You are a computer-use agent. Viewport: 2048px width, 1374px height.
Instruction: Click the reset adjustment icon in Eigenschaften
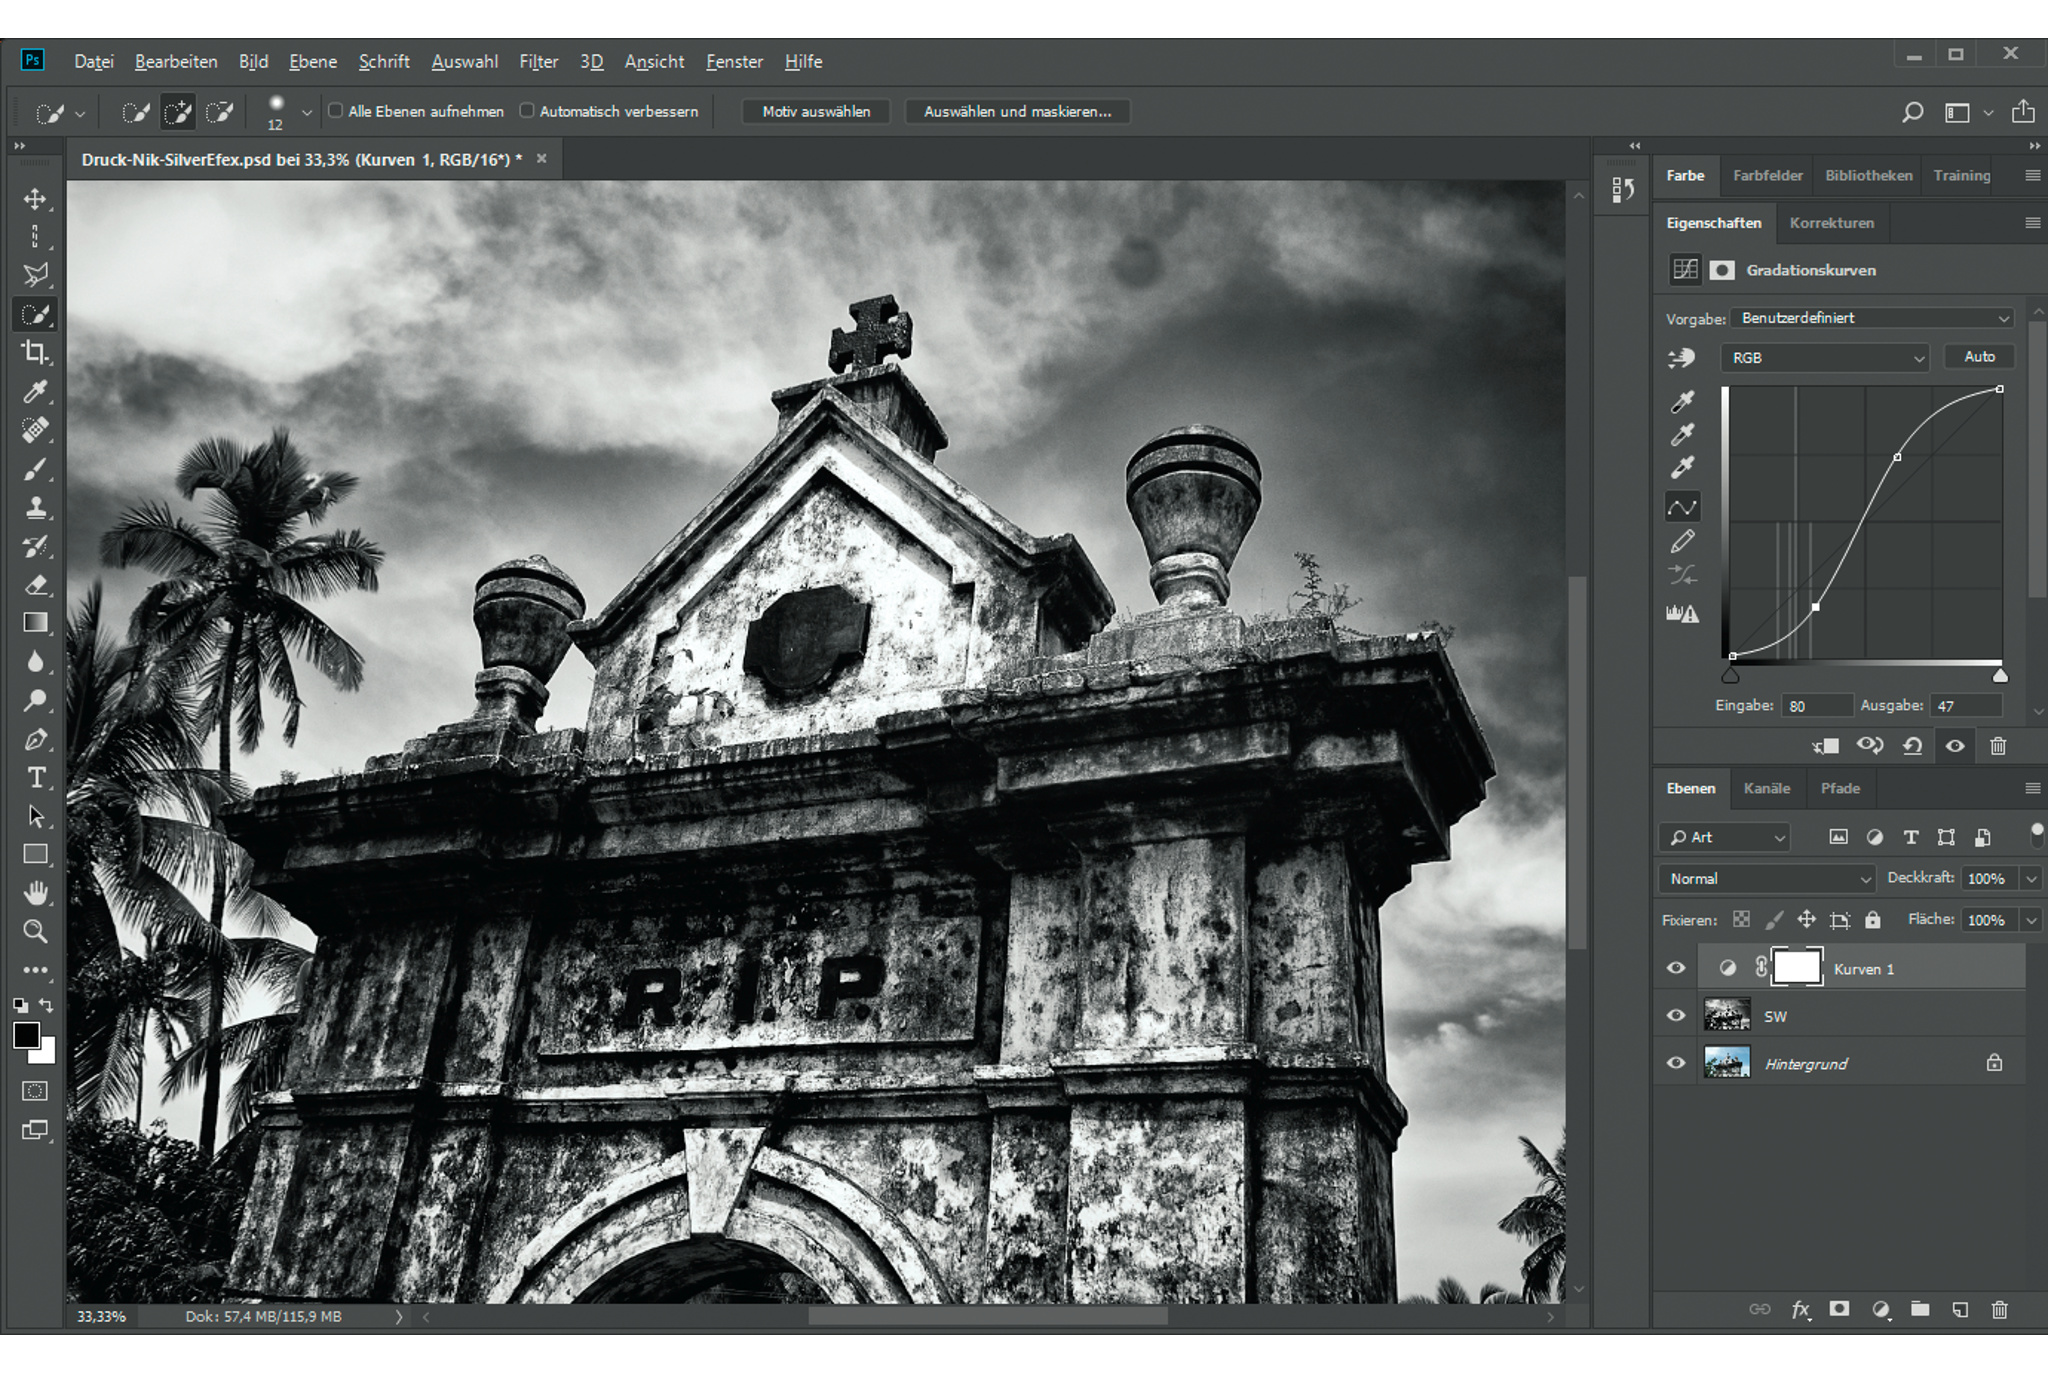[x=1912, y=746]
